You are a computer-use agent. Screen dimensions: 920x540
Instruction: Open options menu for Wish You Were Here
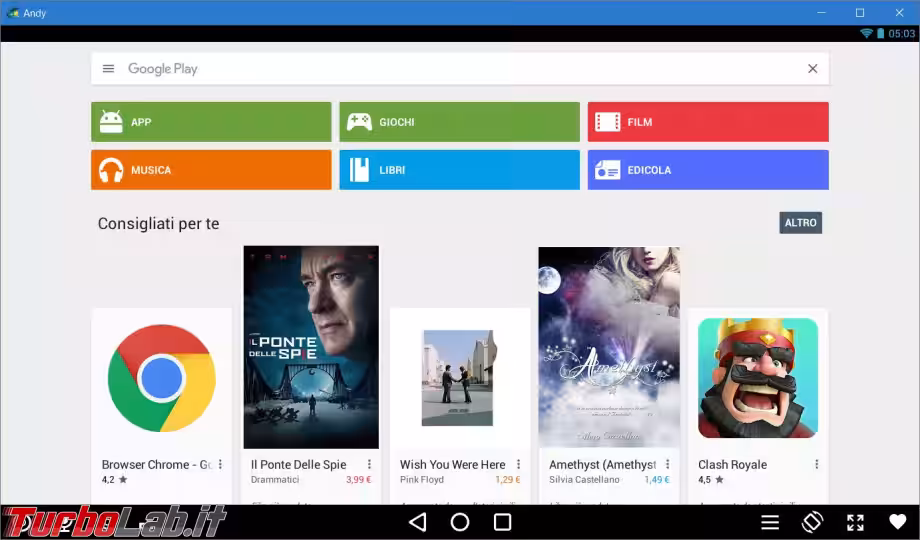point(518,464)
